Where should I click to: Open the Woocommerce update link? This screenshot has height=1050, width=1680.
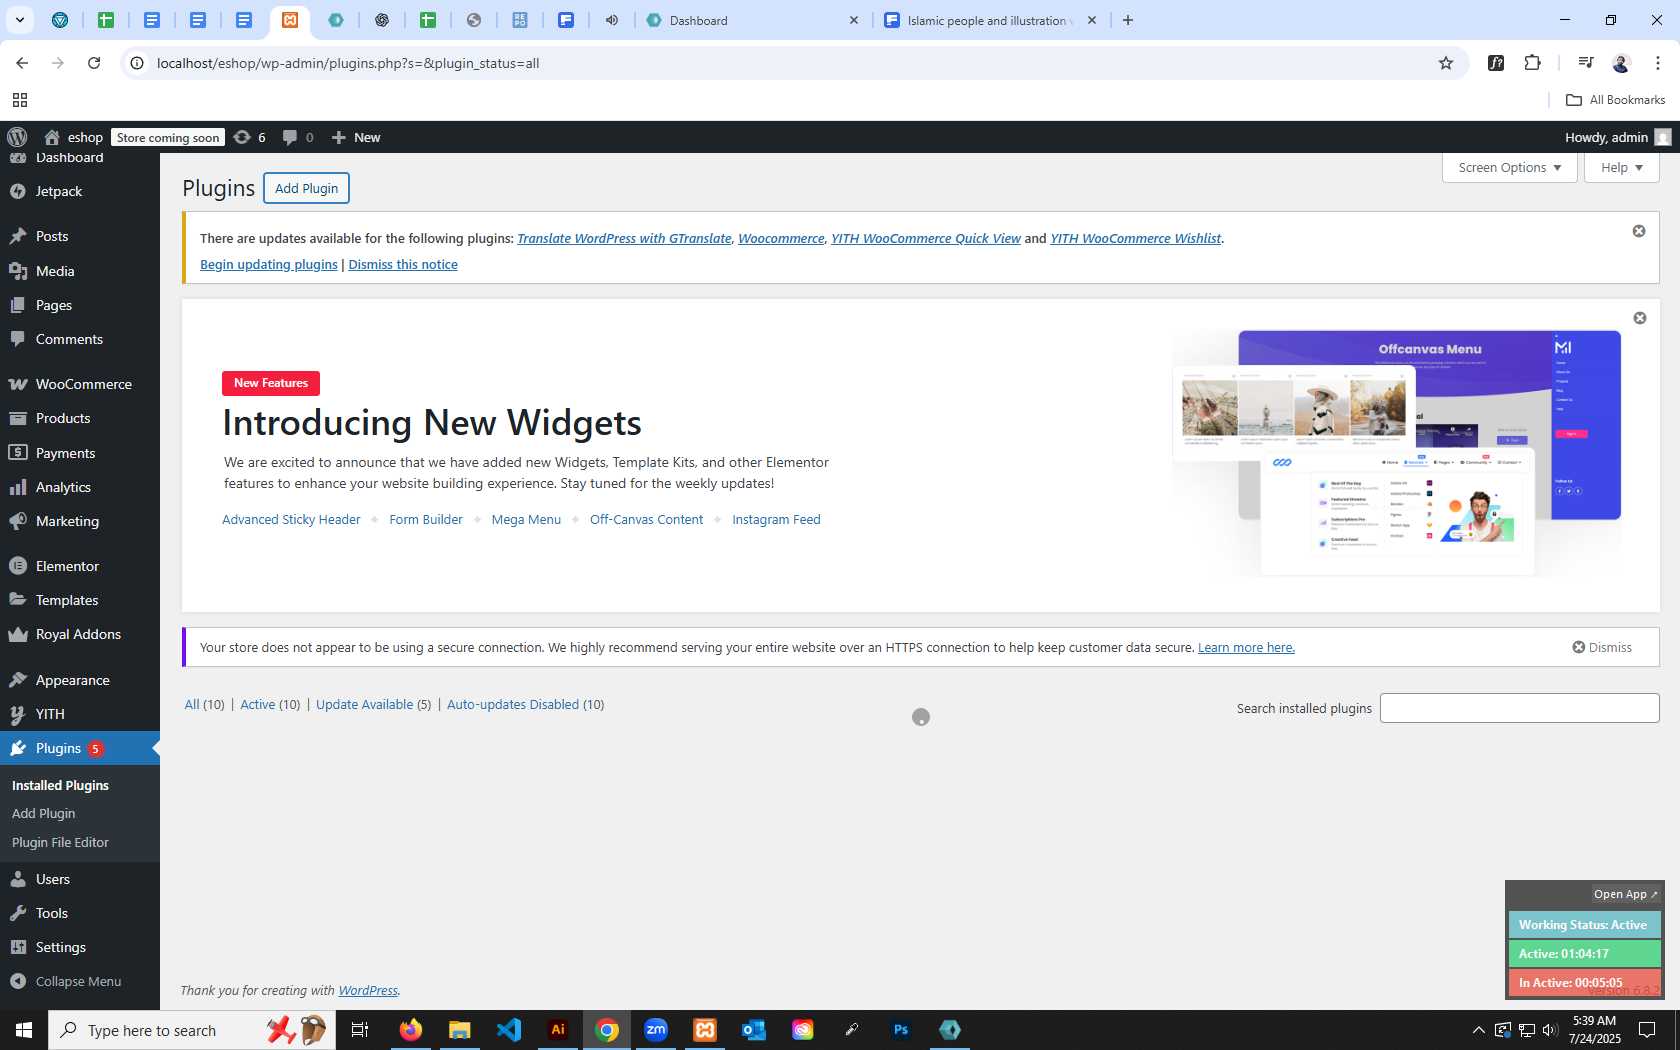pyautogui.click(x=781, y=238)
